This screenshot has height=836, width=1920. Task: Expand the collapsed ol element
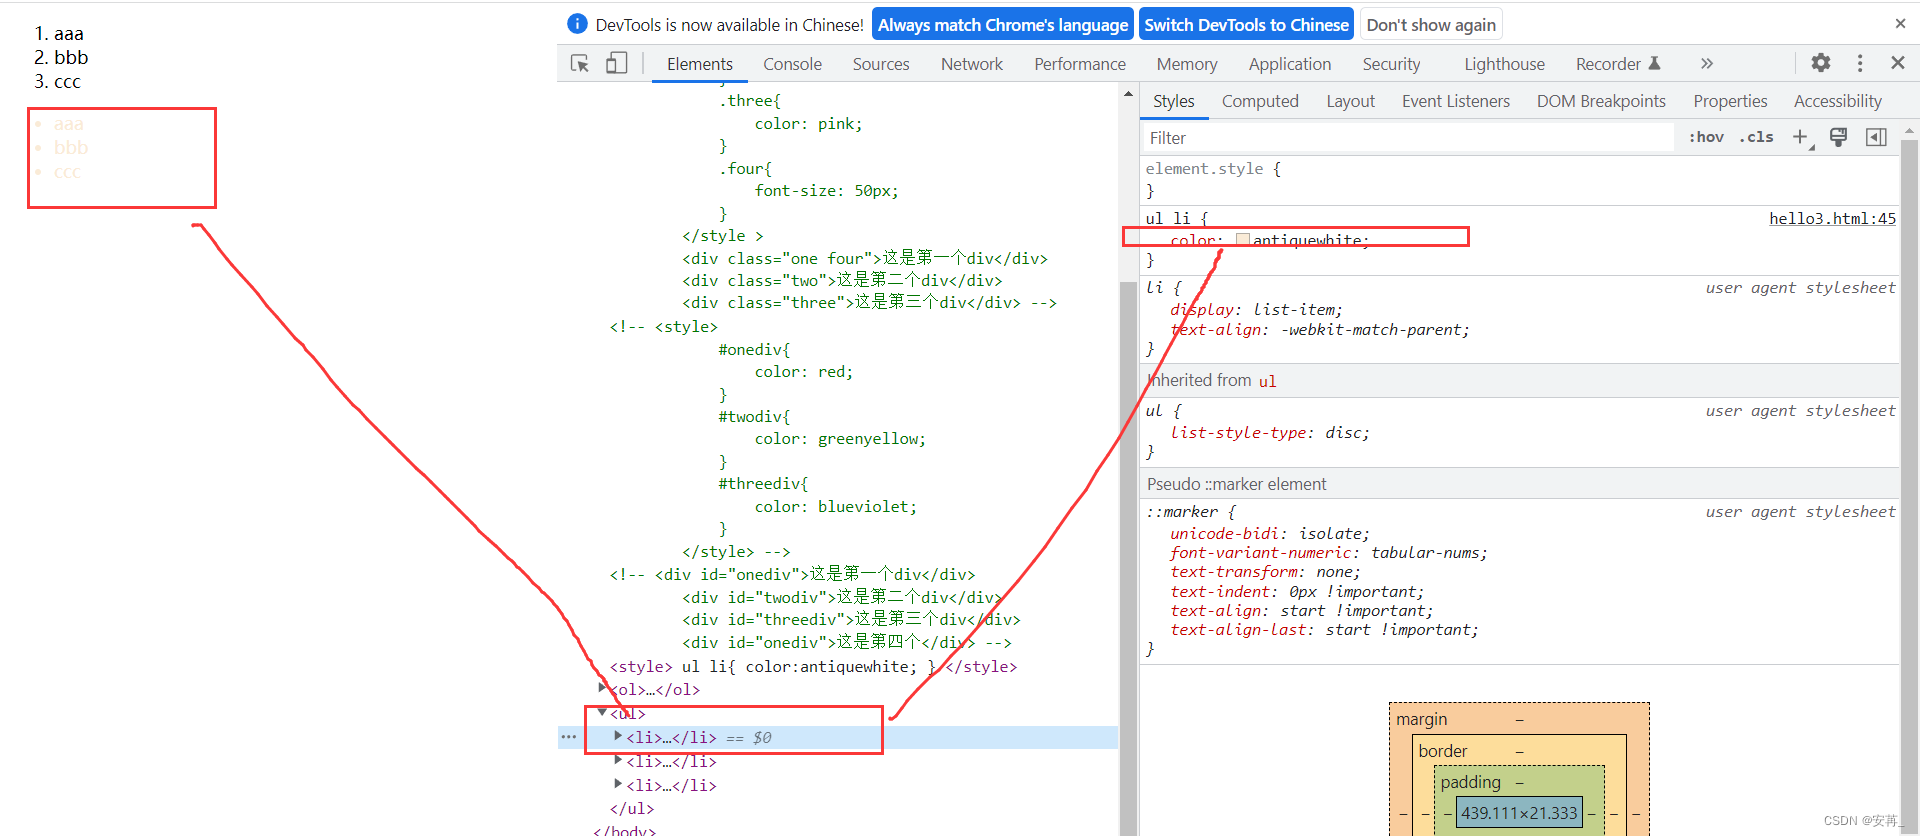point(602,688)
